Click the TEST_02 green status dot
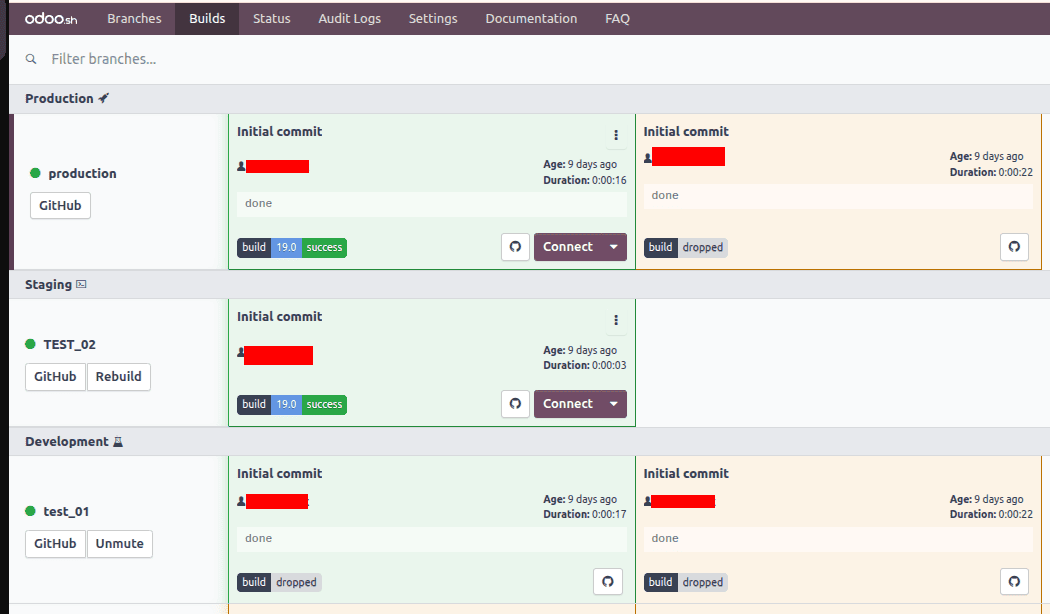This screenshot has width=1050, height=614. click(30, 344)
